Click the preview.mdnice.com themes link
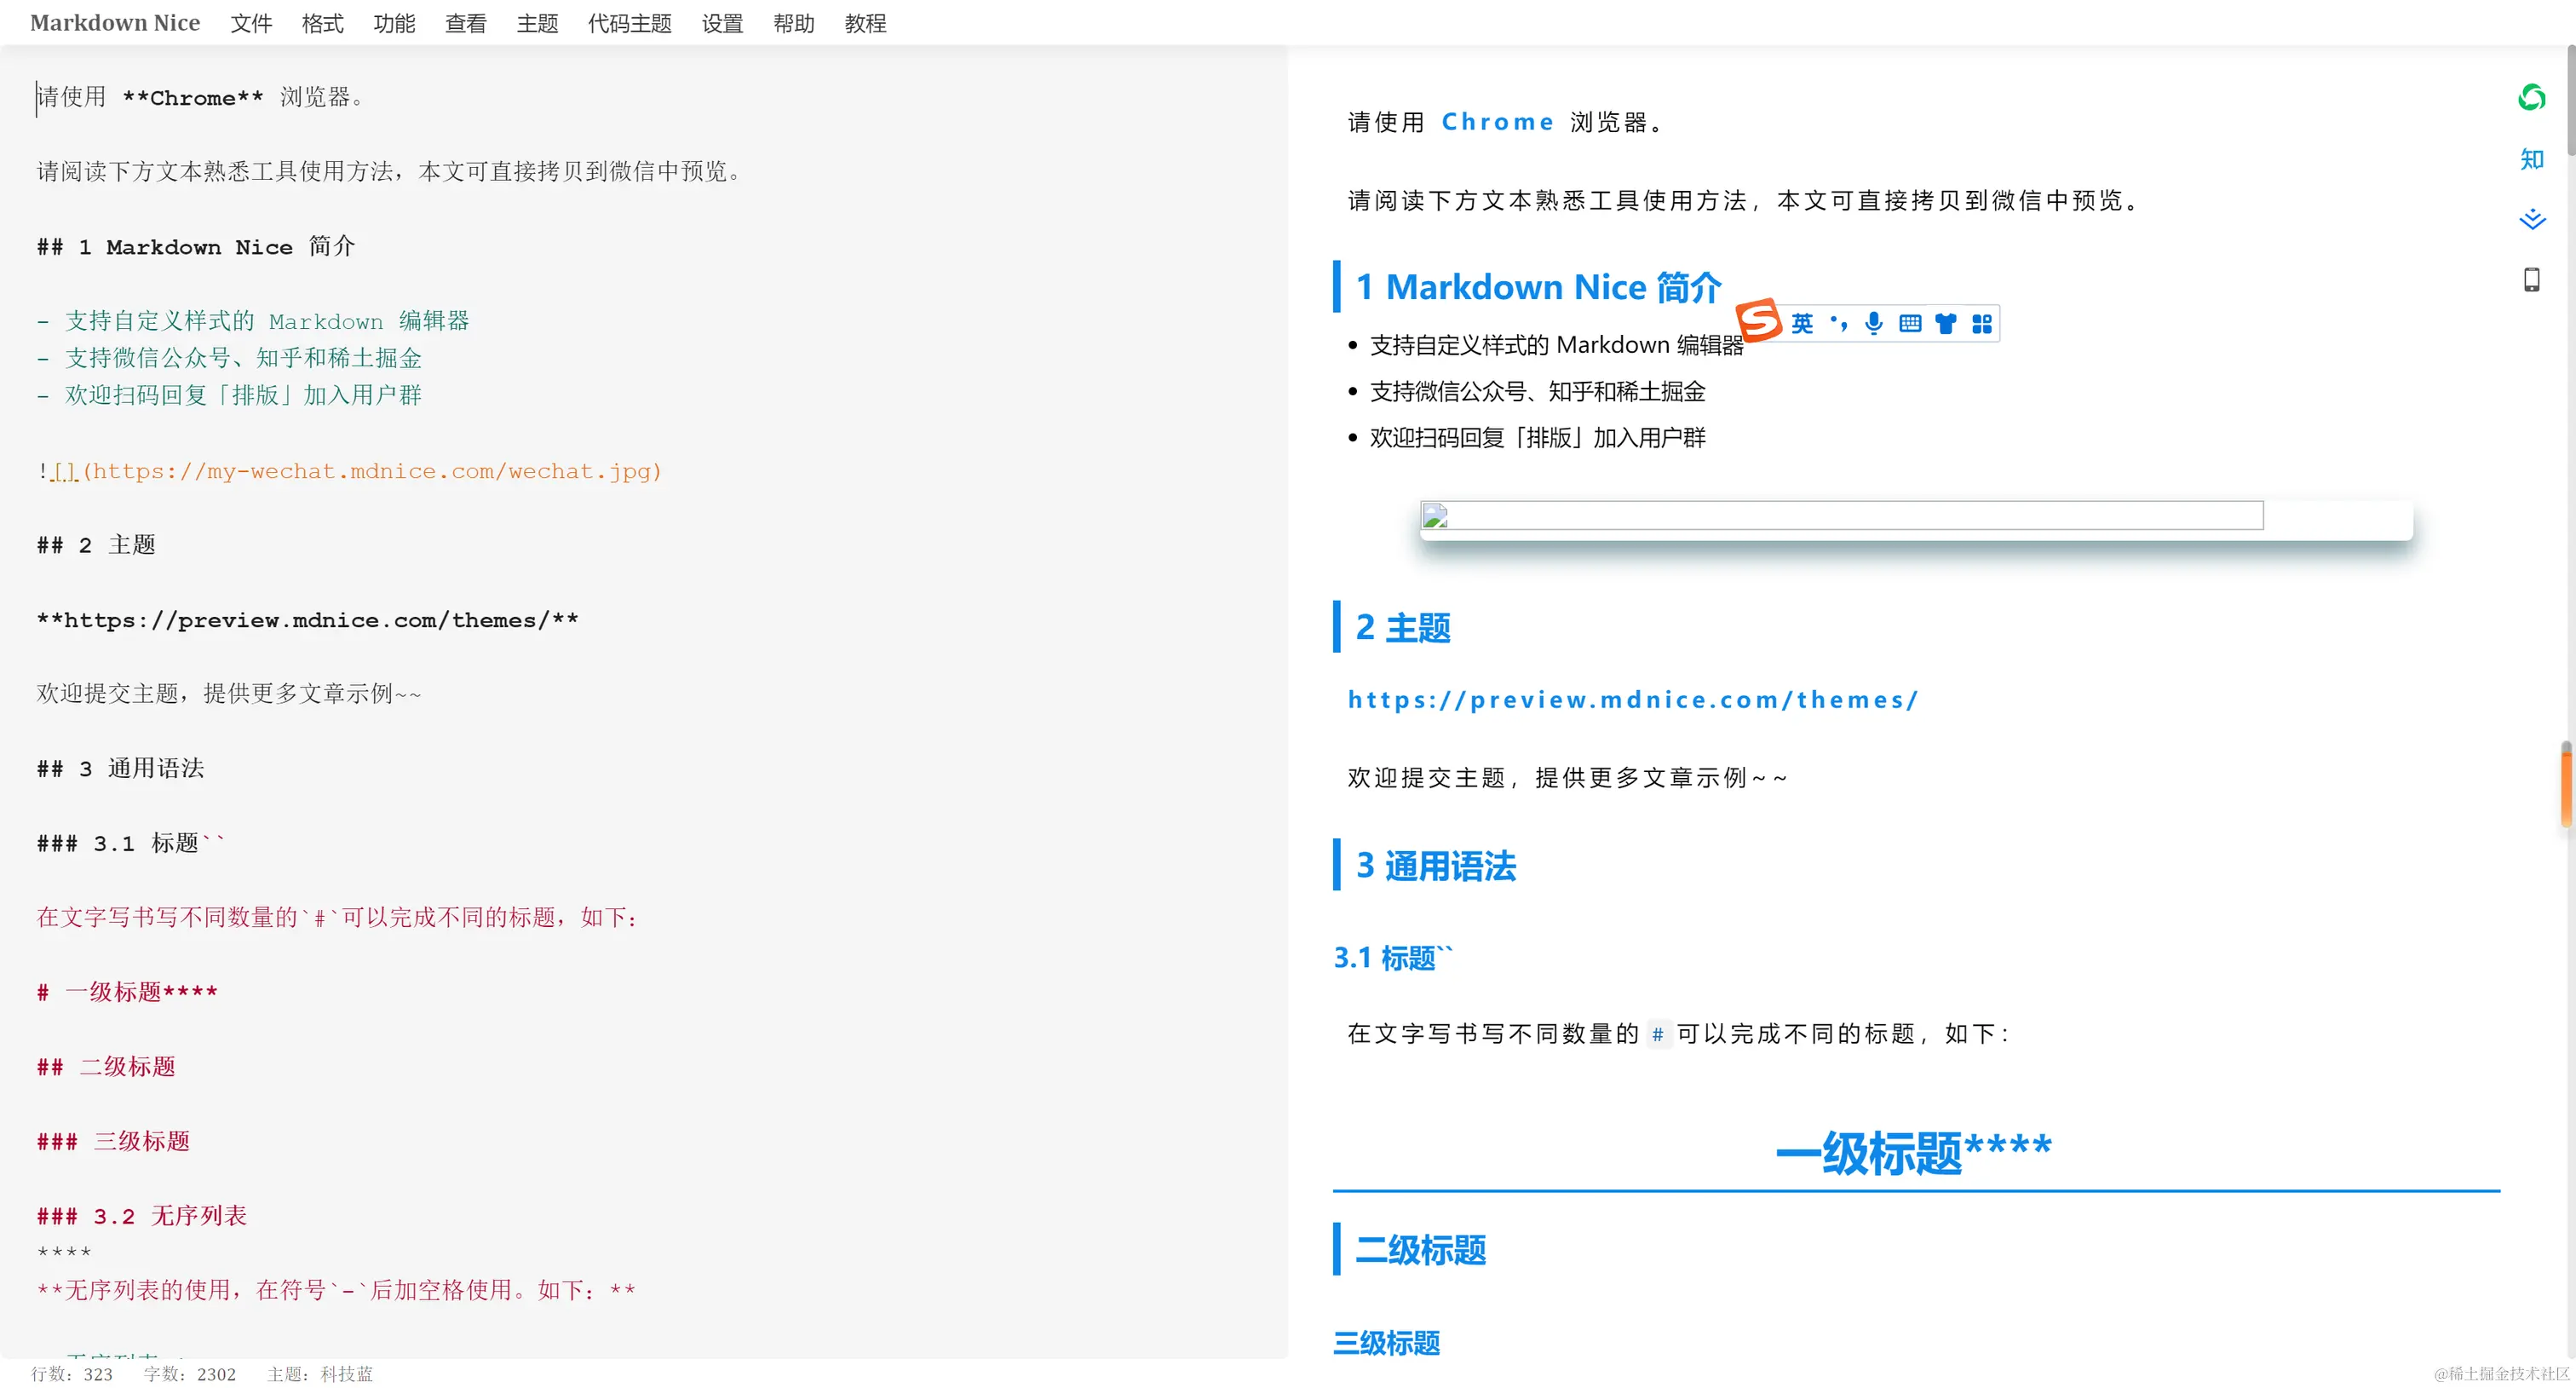 [1632, 699]
